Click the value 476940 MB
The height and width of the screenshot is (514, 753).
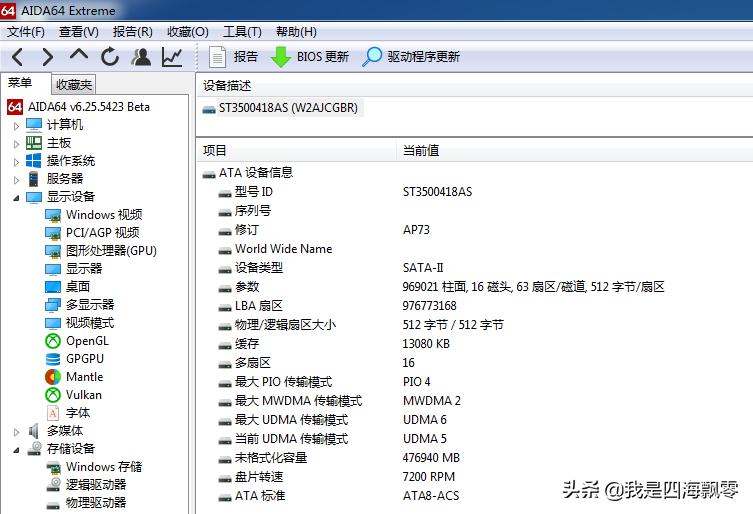coord(431,458)
